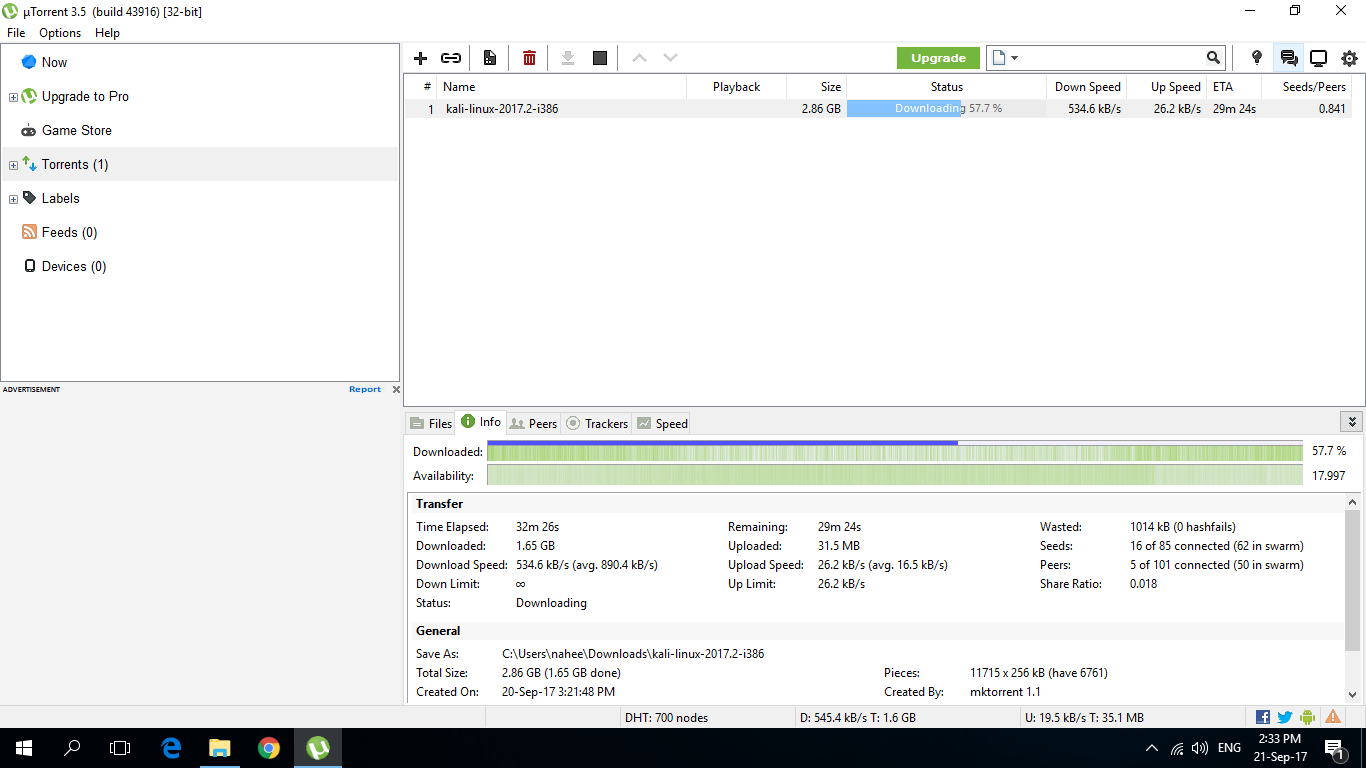Click the Info pane vertical scrollbar
This screenshot has width=1366, height=768.
(1352, 598)
